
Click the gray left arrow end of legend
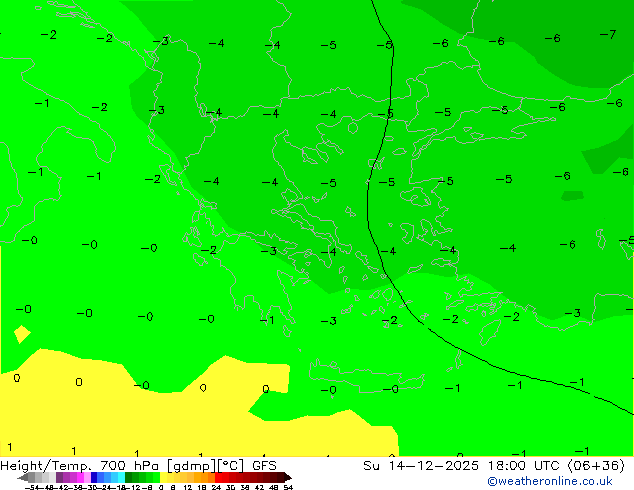coord(23,477)
